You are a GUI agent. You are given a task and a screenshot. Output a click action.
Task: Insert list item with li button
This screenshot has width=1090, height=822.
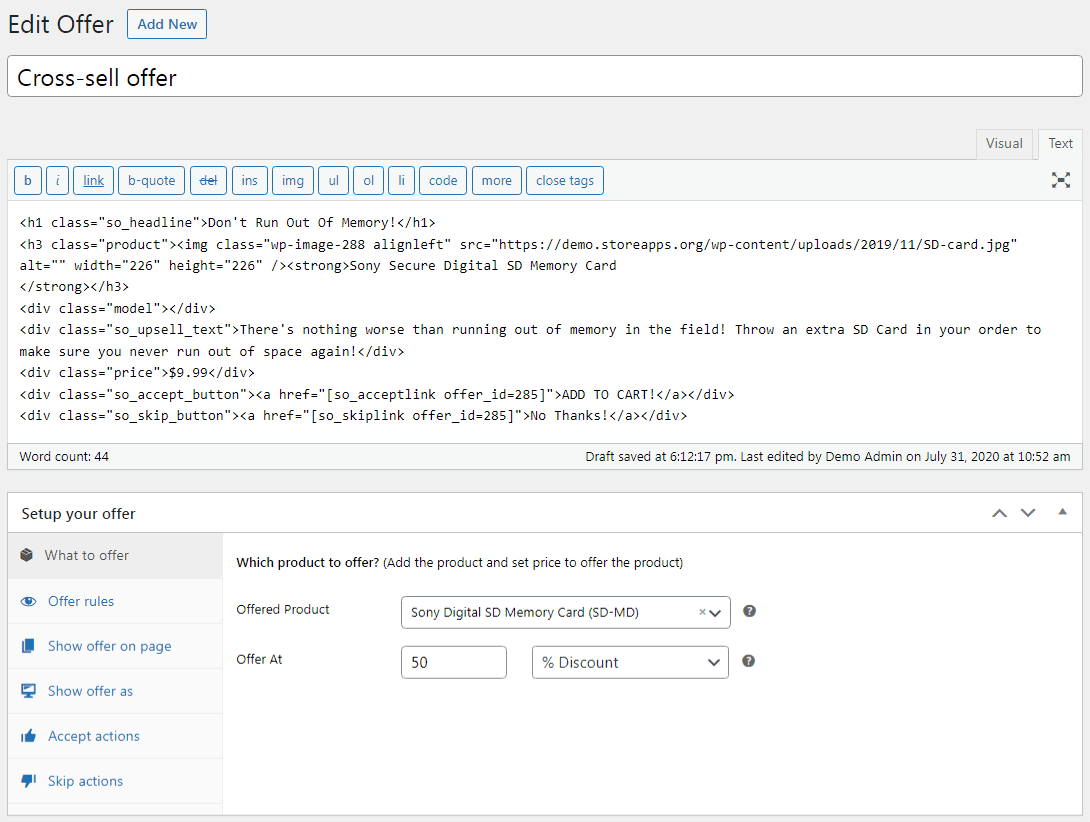point(401,181)
